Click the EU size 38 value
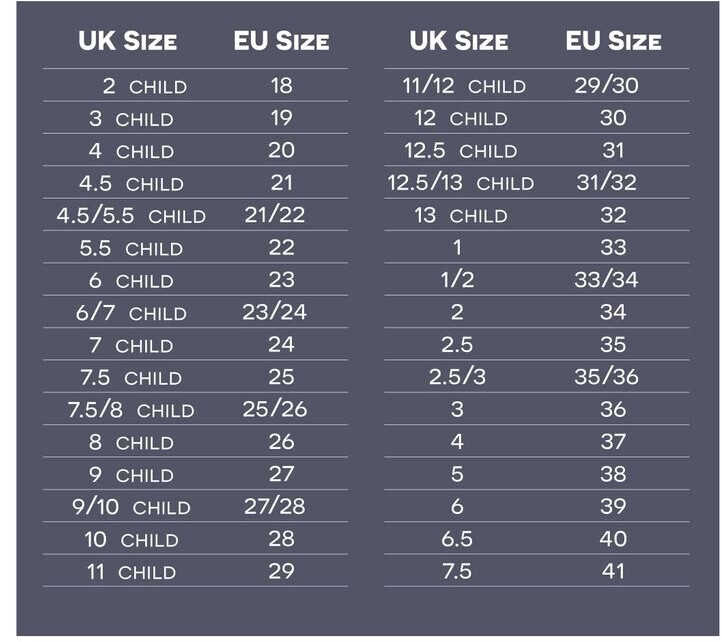 point(613,474)
